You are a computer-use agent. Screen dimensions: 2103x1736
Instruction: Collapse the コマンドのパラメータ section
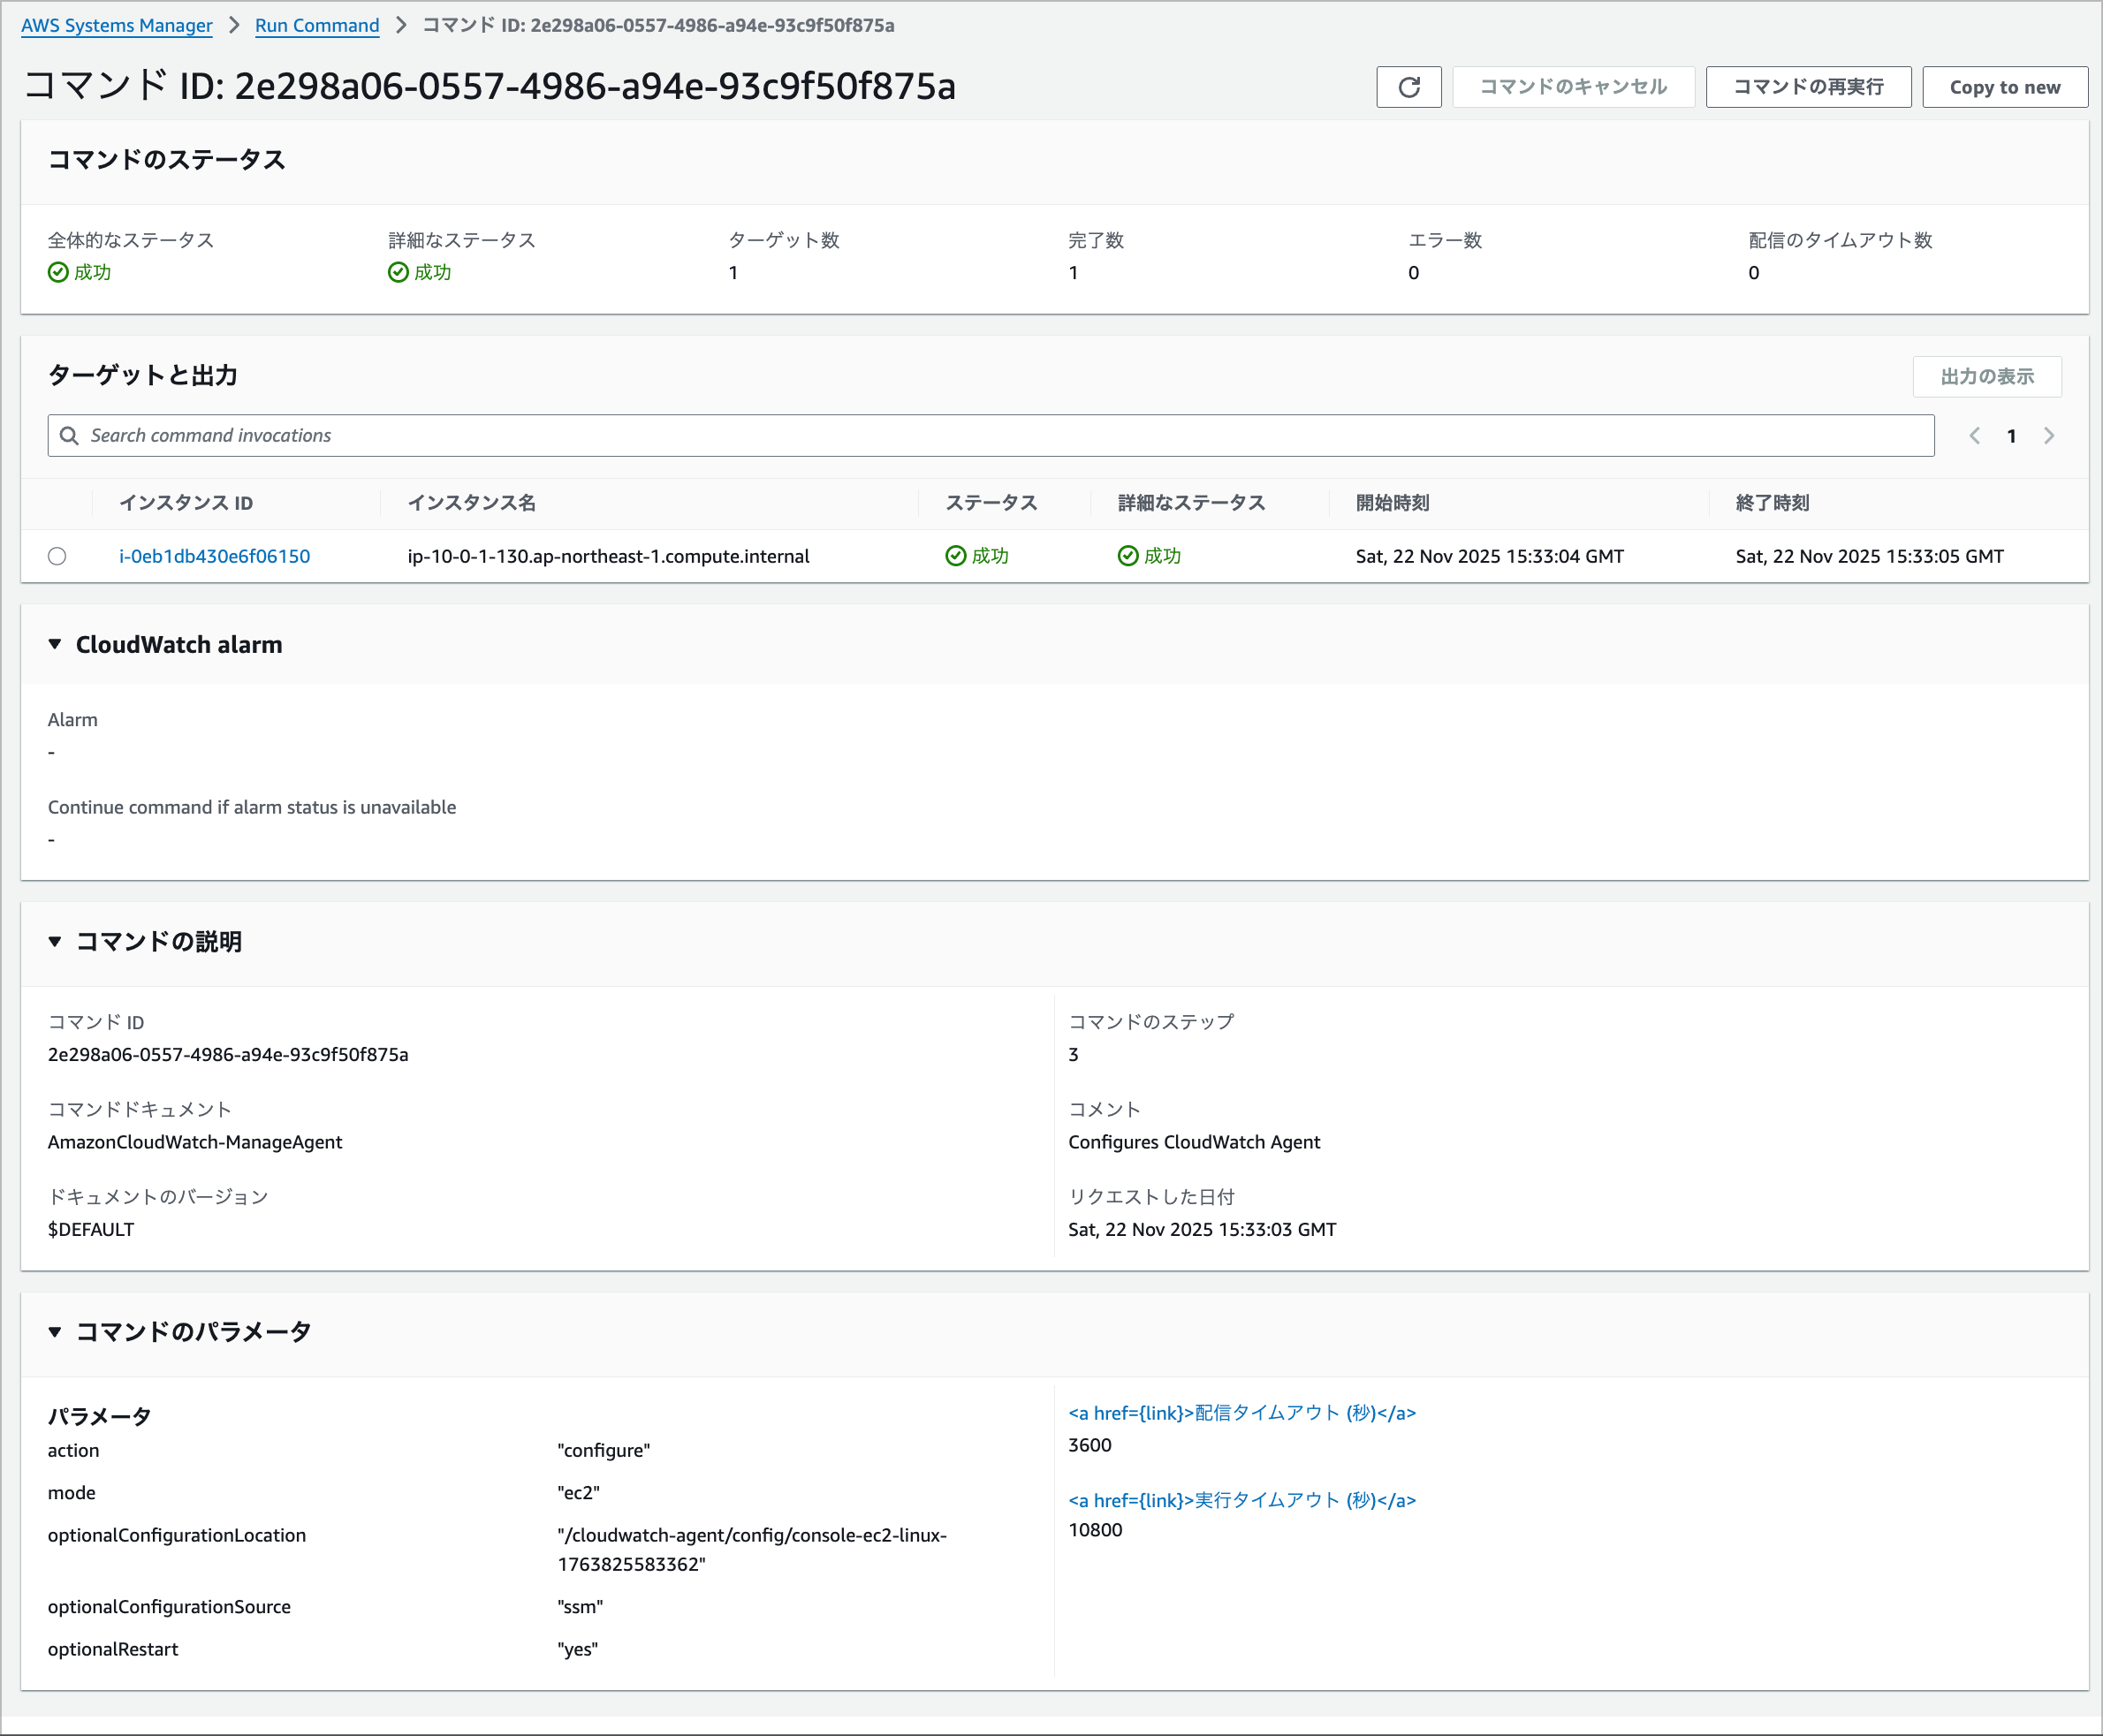[55, 1331]
